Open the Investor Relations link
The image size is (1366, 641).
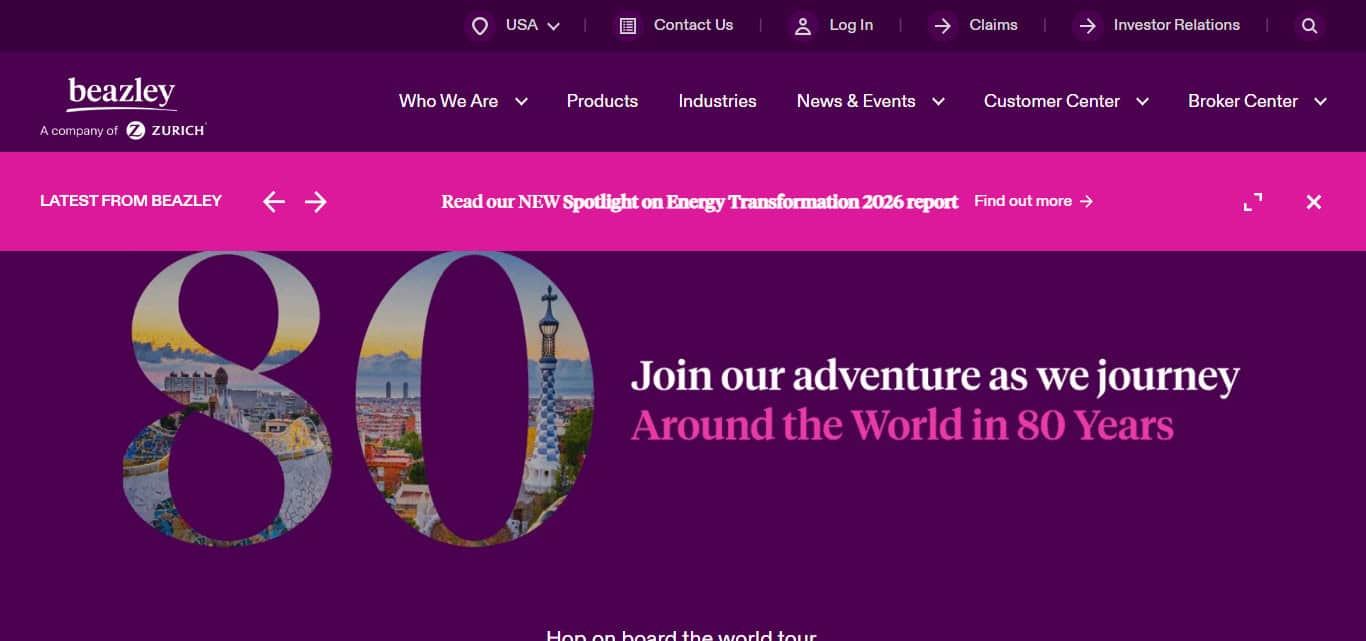pyautogui.click(x=1176, y=25)
